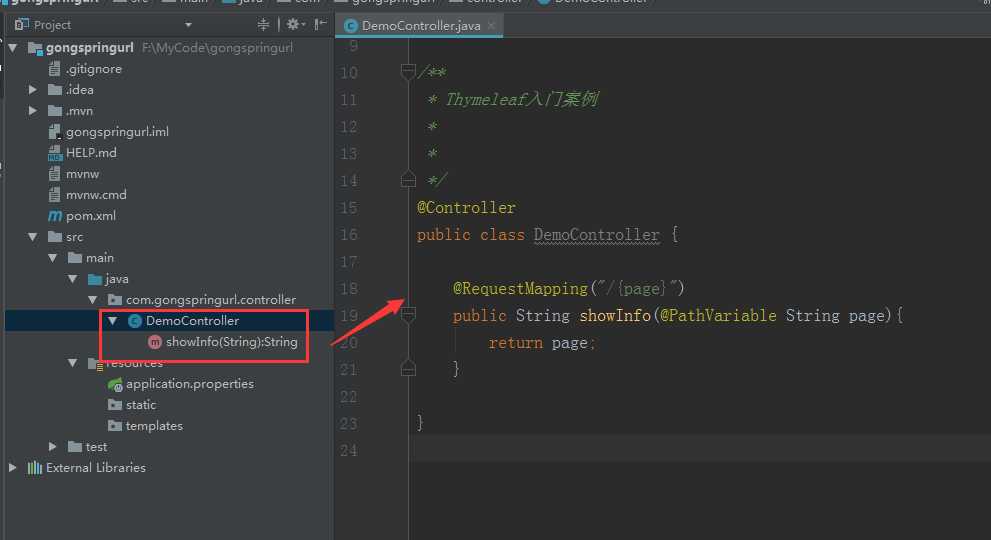Viewport: 991px width, 540px height.
Task: Click the Javadoc fold end marker at line 14
Action: tap(408, 180)
